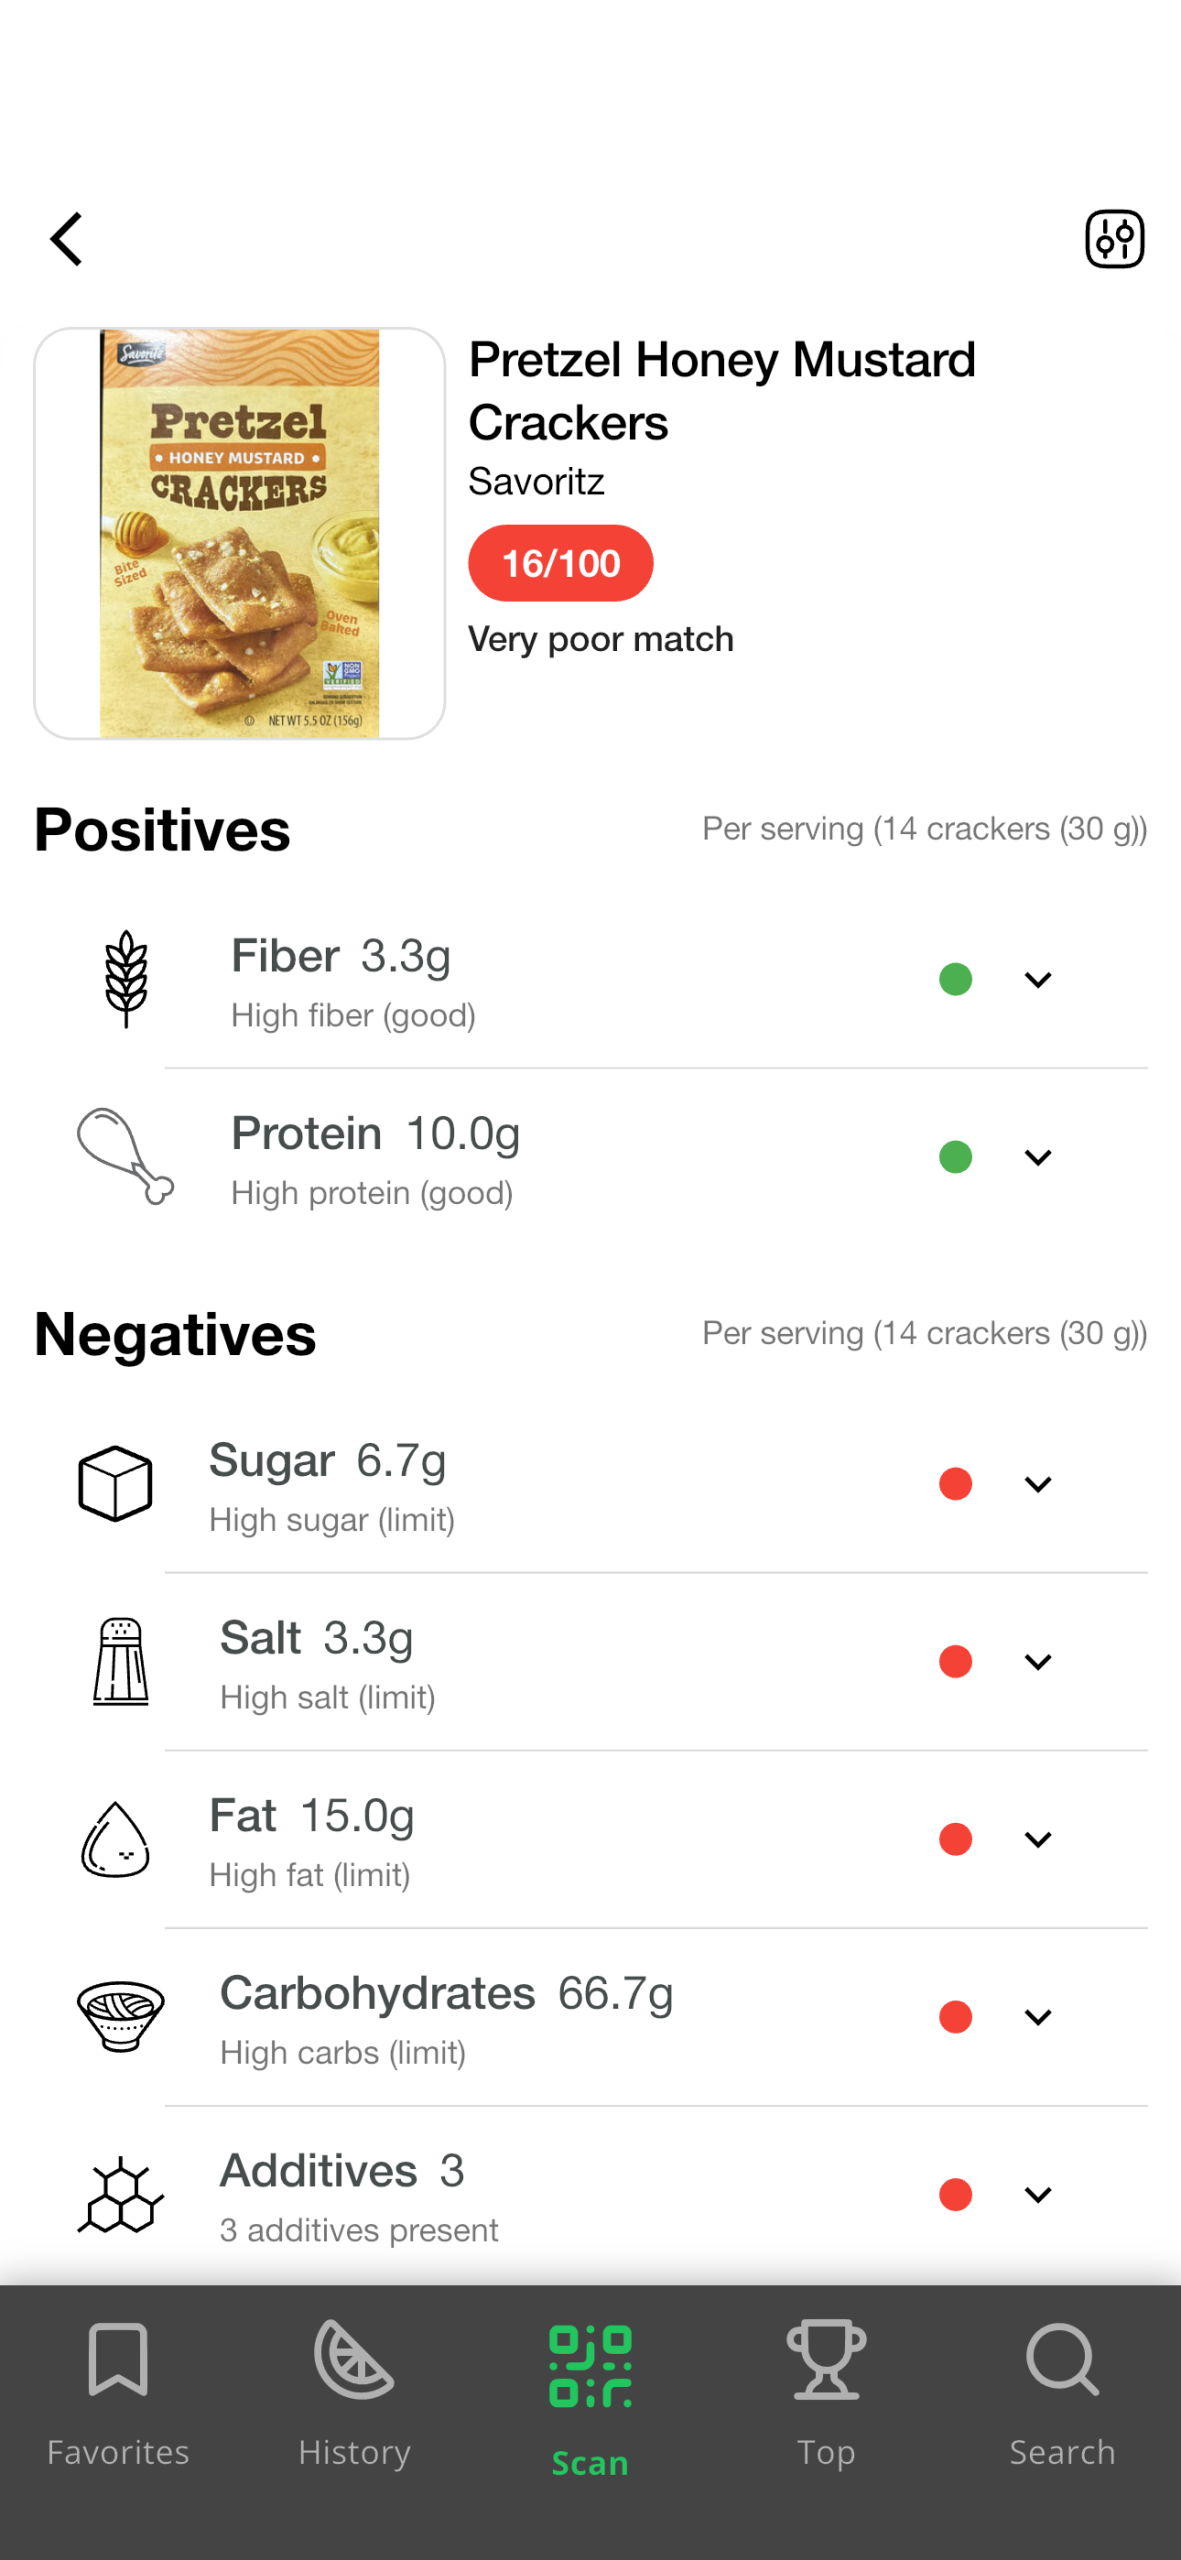
Task: Expand the Protein details chevron
Action: (x=1038, y=1157)
